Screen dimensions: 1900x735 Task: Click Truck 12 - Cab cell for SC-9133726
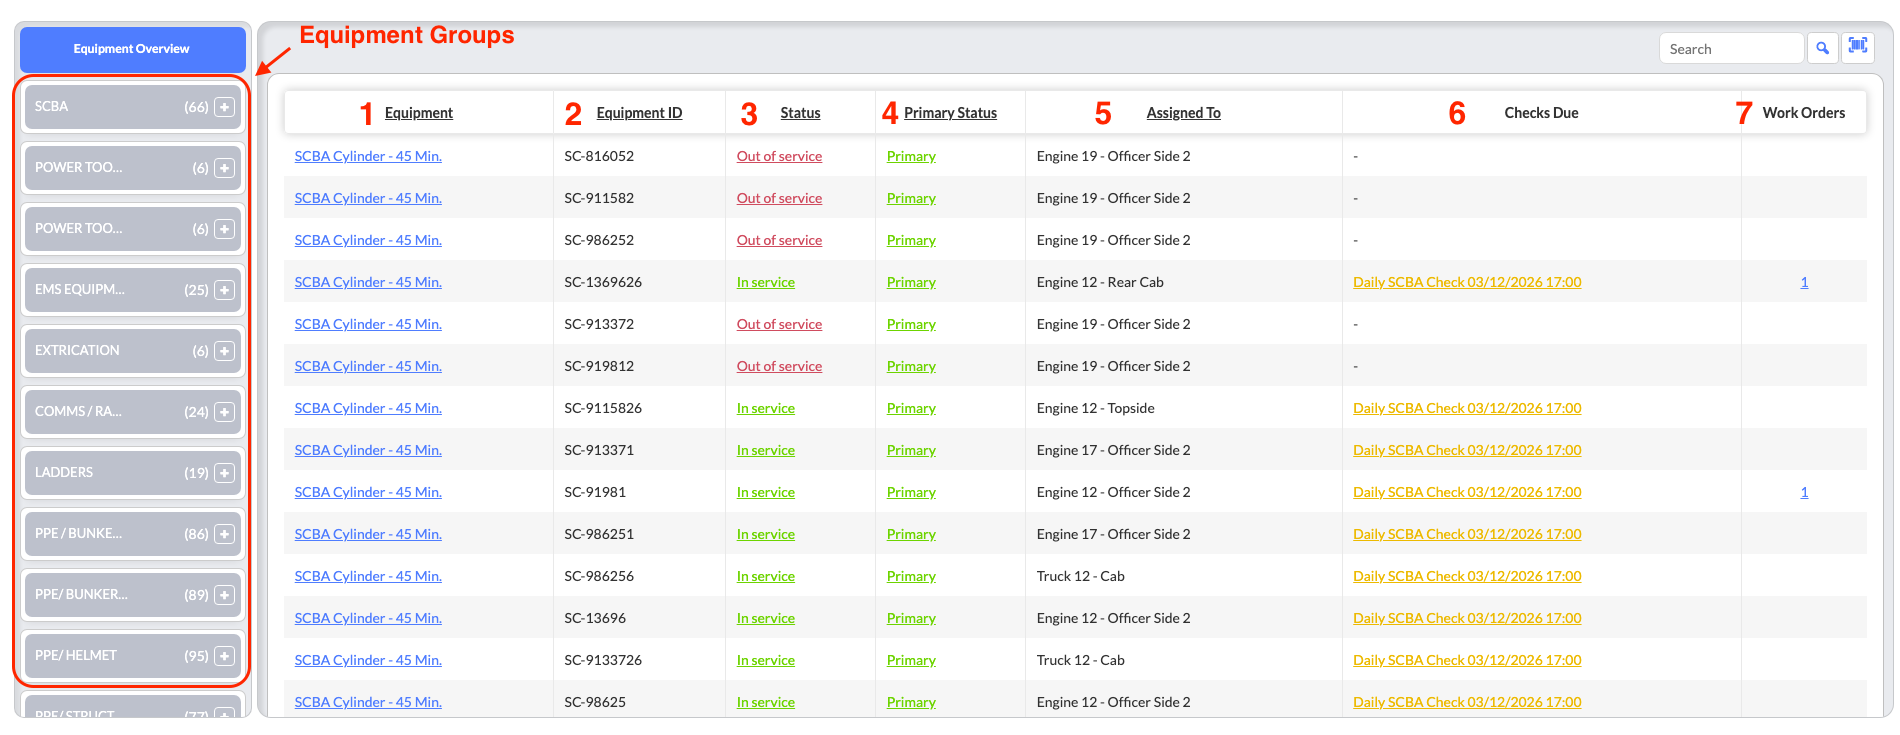(1080, 660)
